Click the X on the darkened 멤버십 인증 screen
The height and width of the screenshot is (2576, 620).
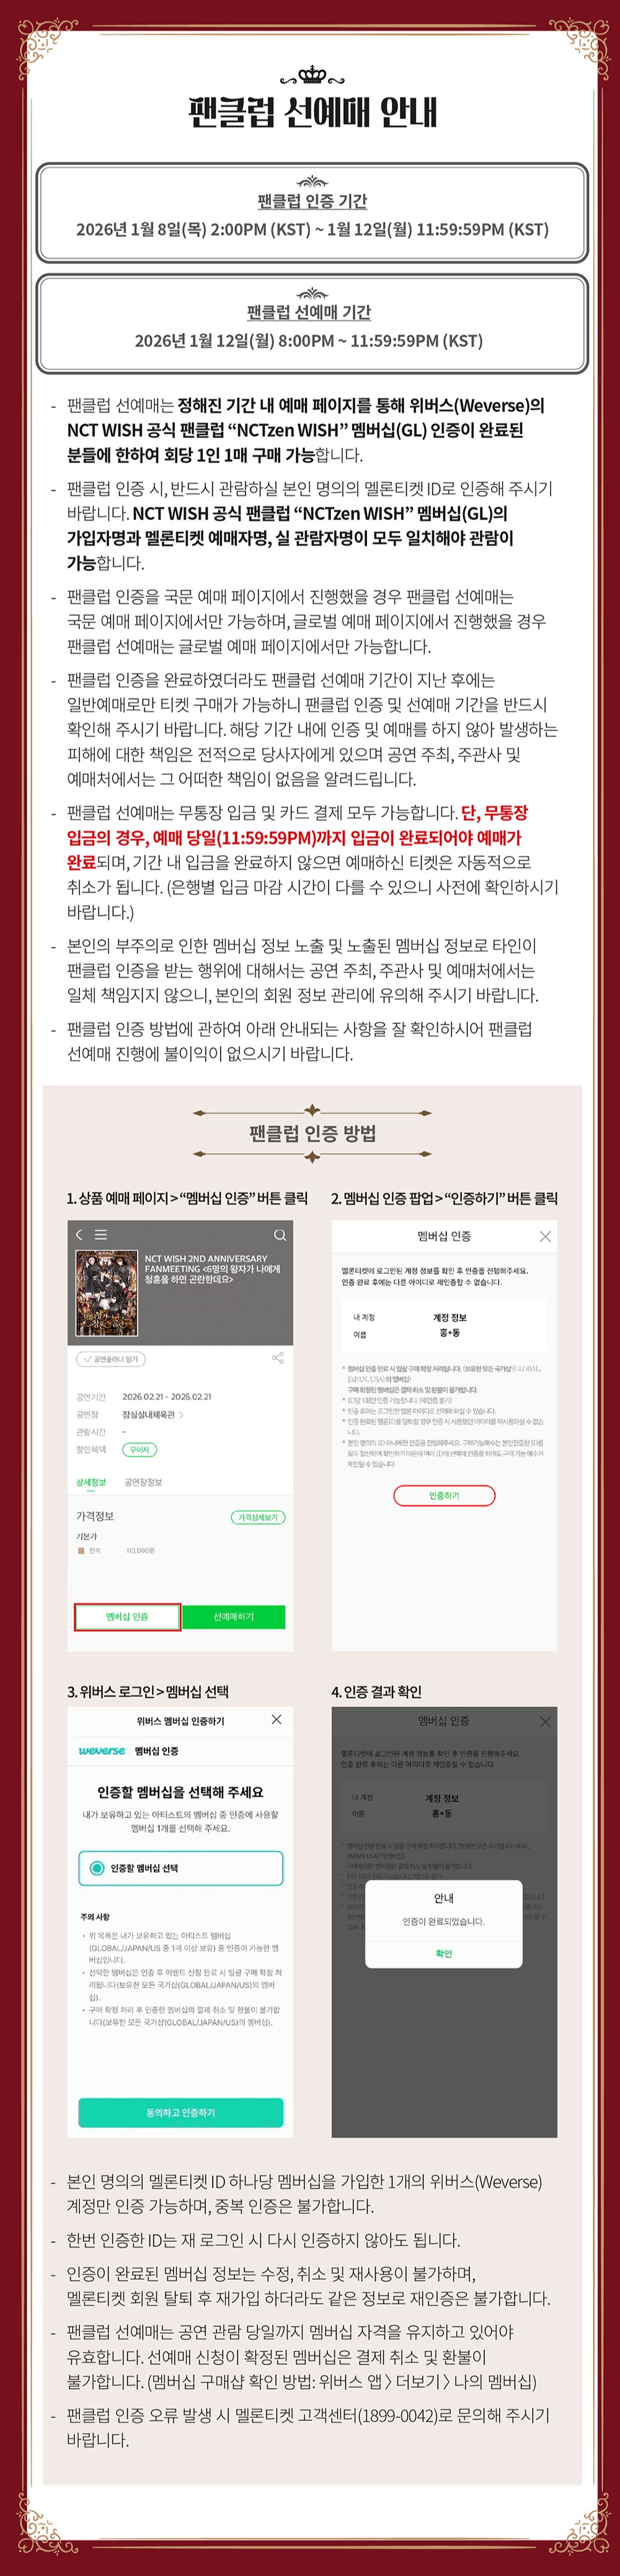pyautogui.click(x=545, y=1721)
